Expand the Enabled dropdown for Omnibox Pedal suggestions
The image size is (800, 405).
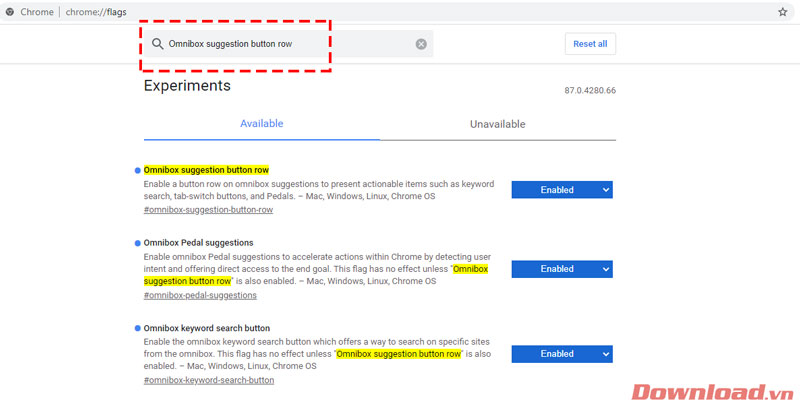click(x=561, y=269)
